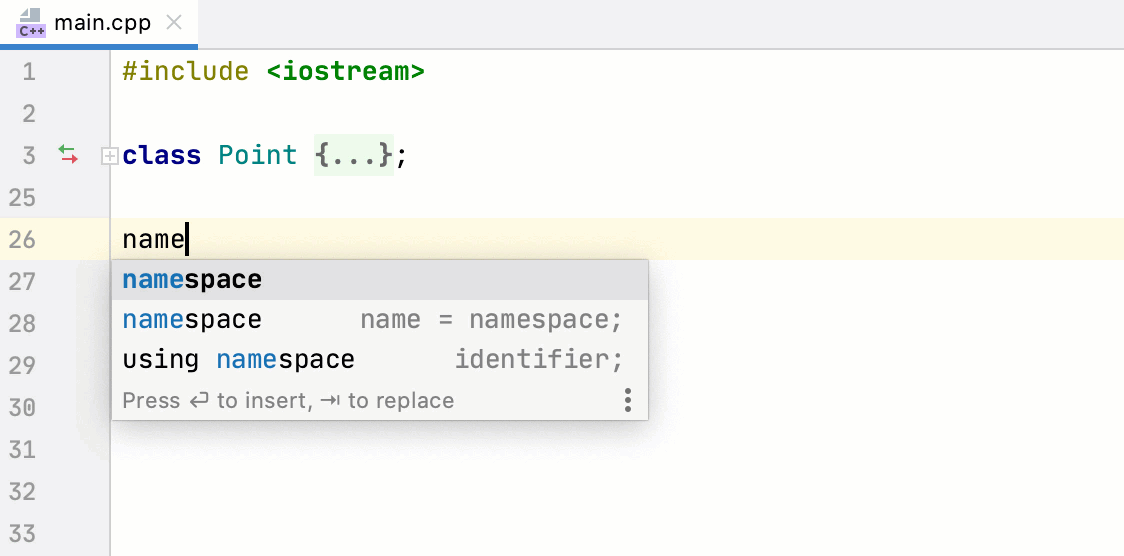The height and width of the screenshot is (556, 1124).
Task: Click line number 33 in the gutter
Action: point(22,533)
